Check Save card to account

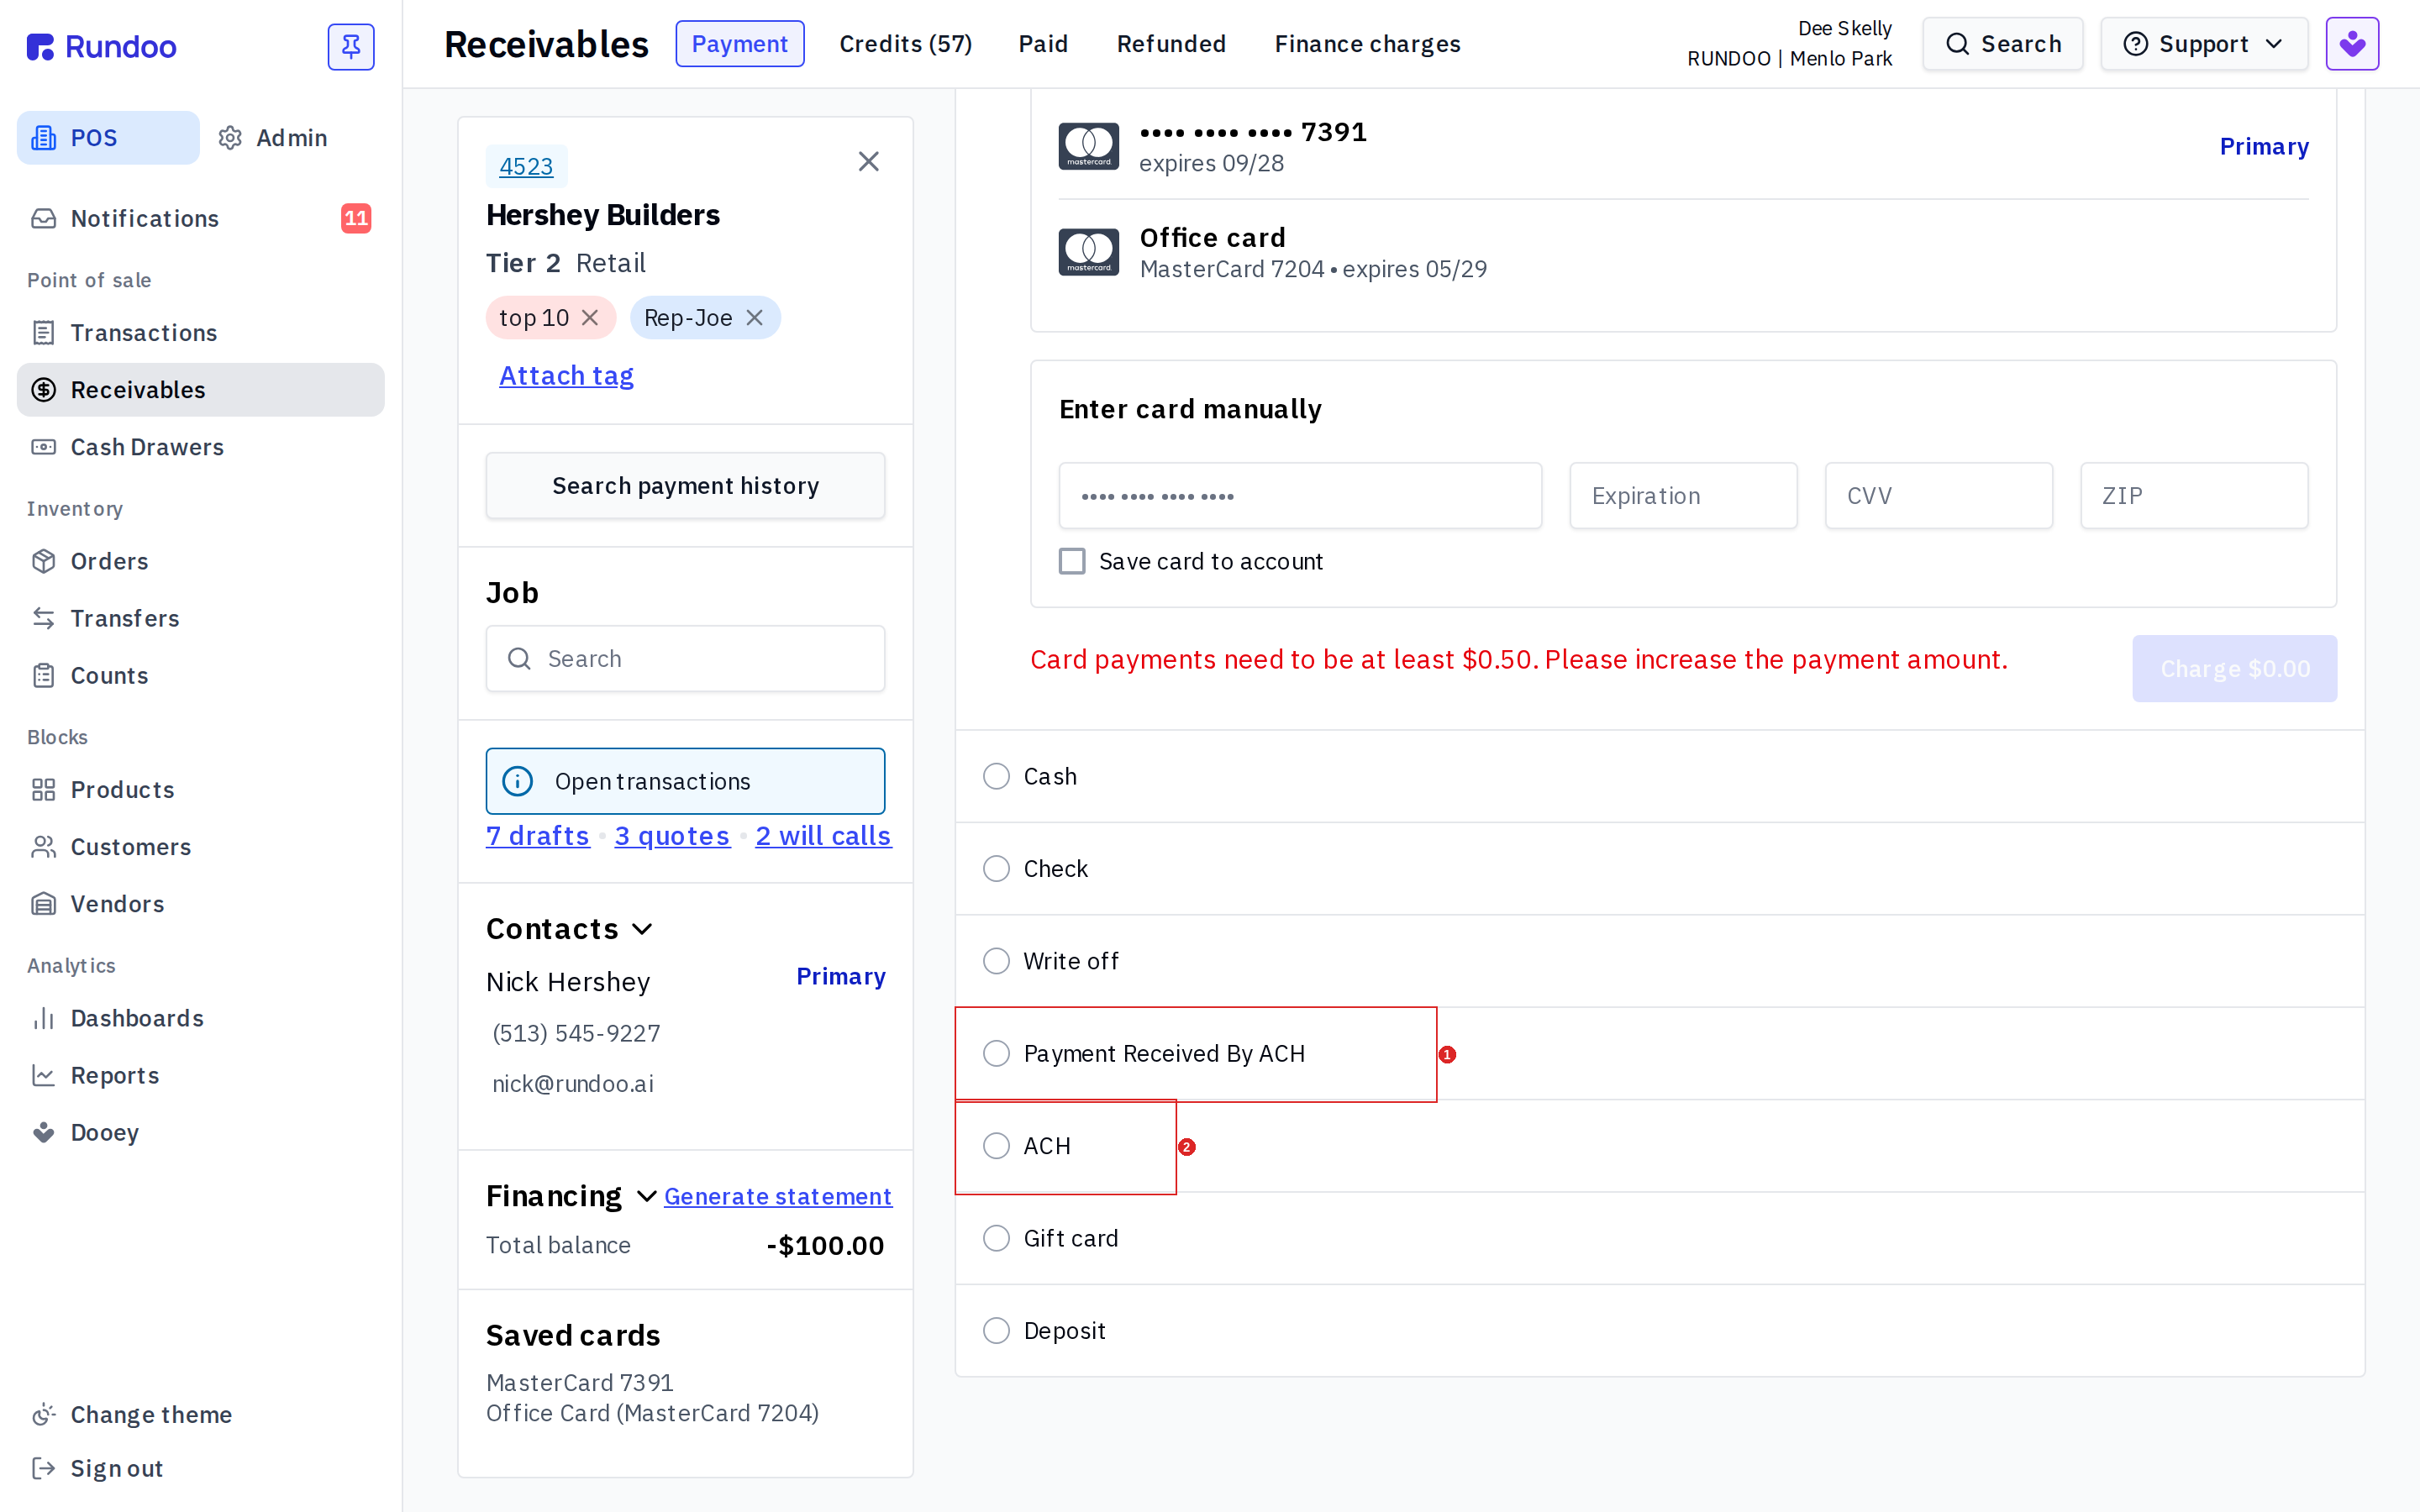tap(1072, 561)
